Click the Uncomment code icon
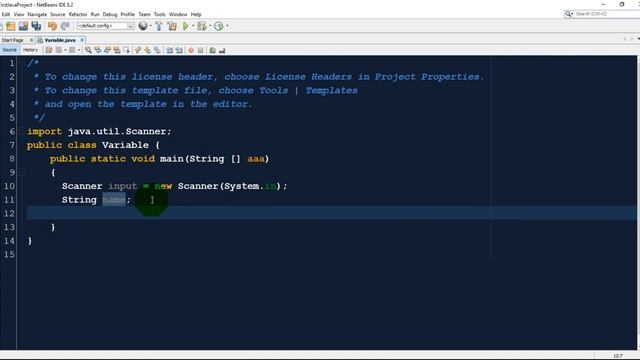The height and width of the screenshot is (360, 640). [222, 50]
